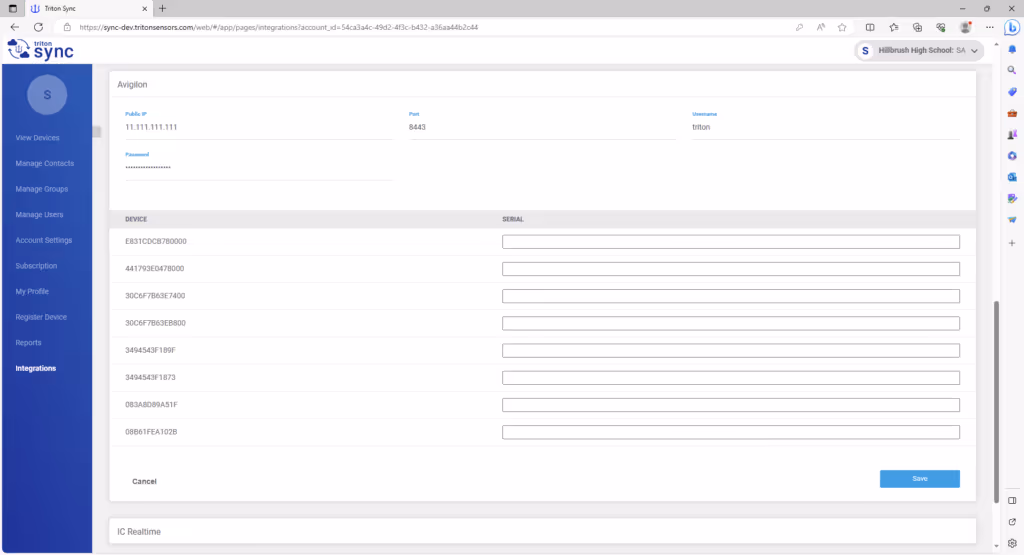Viewport: 1024px width, 555px height.
Task: Click the Triton Sync logo
Action: click(40, 50)
